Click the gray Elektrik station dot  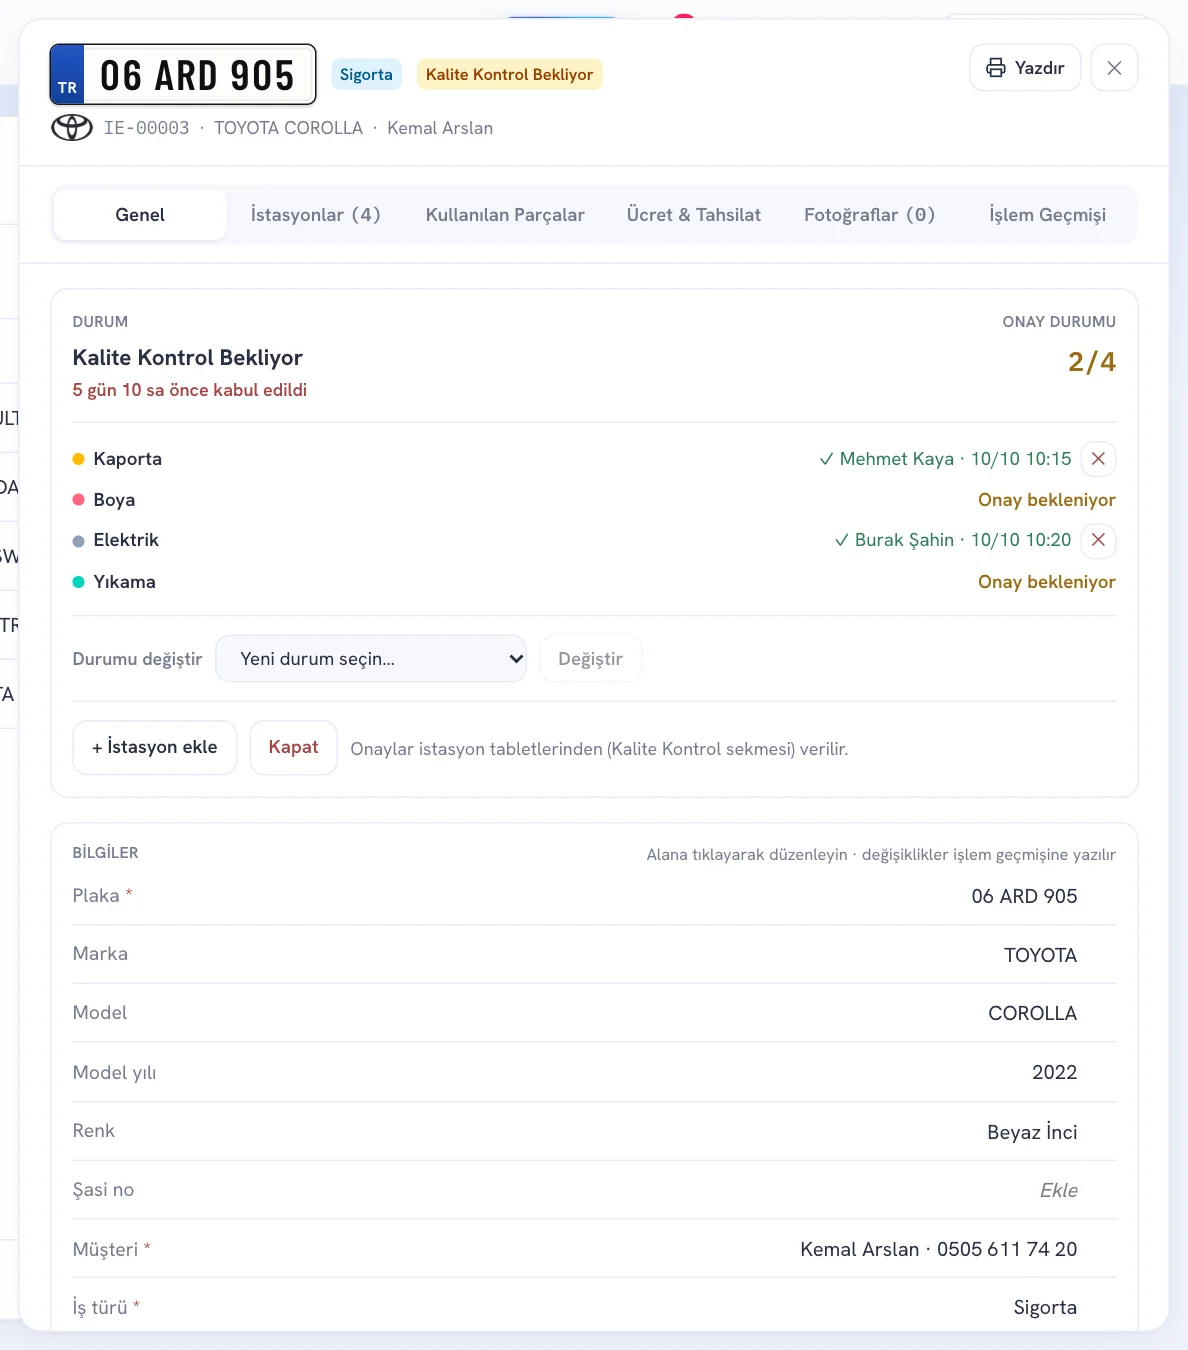click(79, 541)
